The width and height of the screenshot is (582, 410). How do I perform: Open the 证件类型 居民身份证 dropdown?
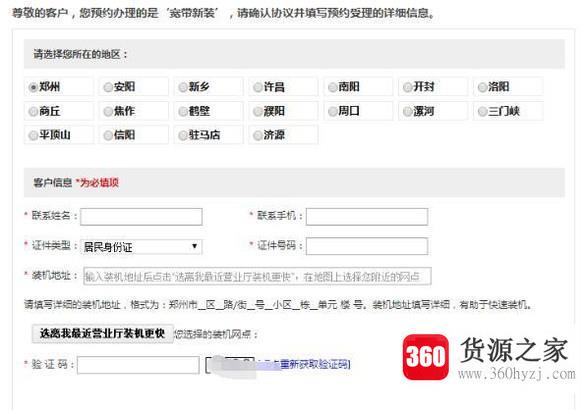click(x=141, y=247)
